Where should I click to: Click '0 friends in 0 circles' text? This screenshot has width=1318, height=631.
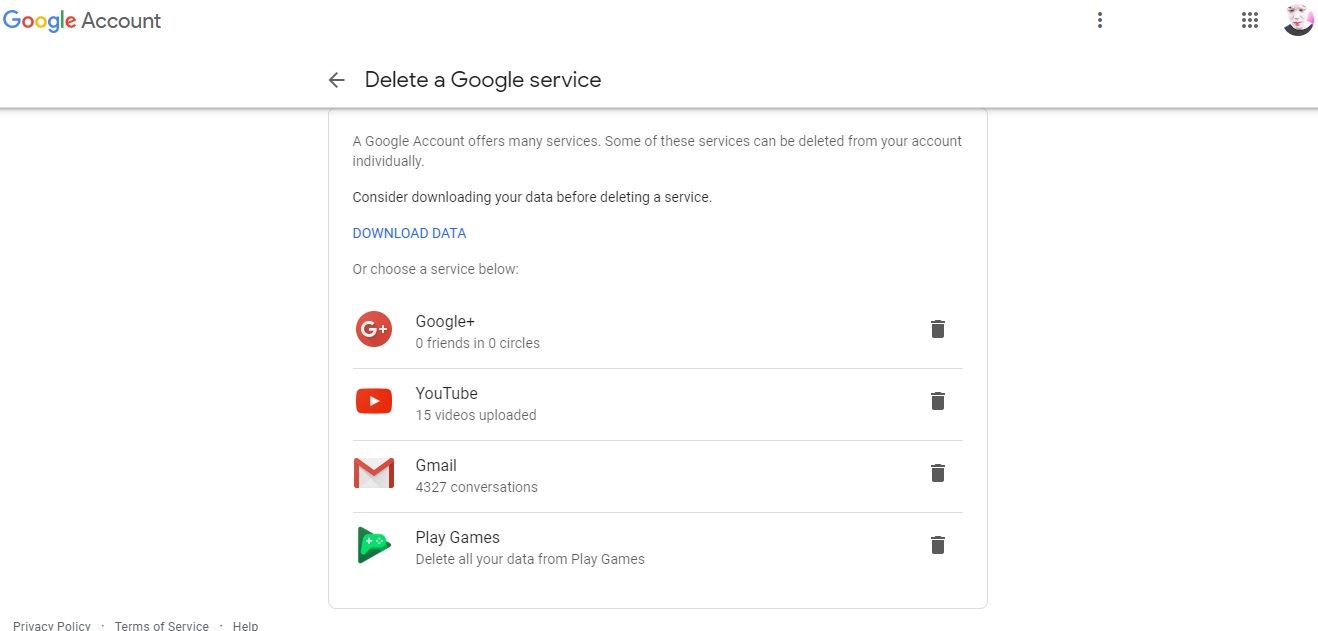point(477,343)
